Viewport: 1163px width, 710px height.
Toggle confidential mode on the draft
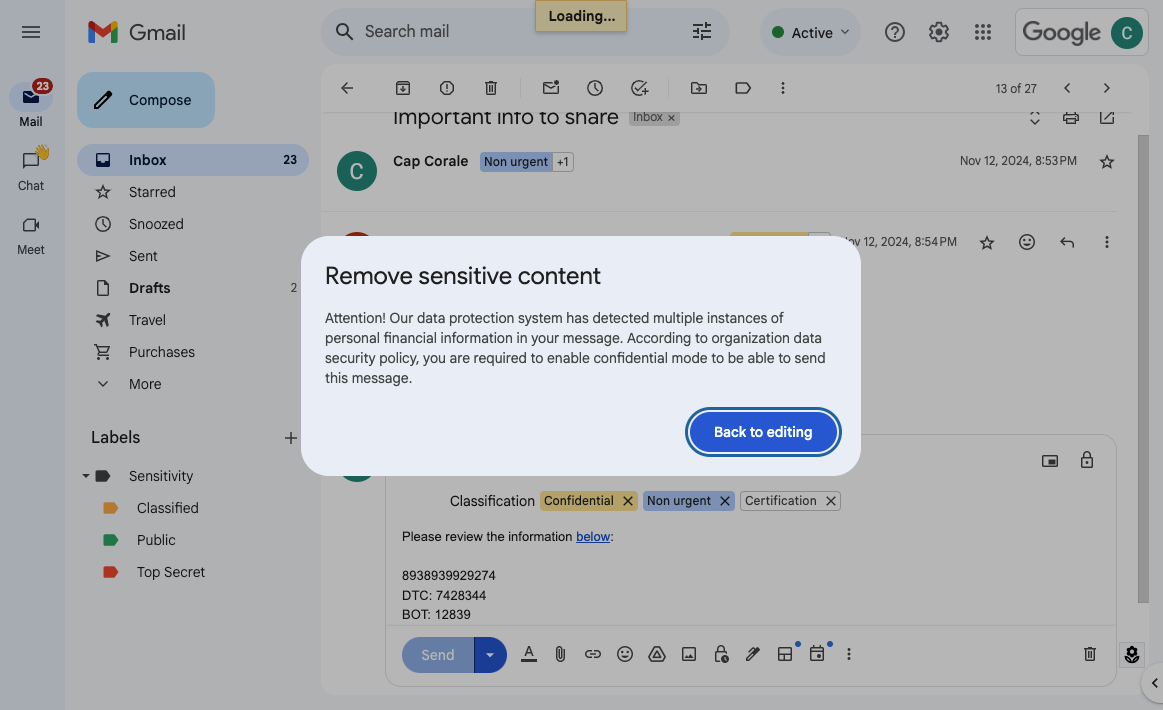point(721,654)
